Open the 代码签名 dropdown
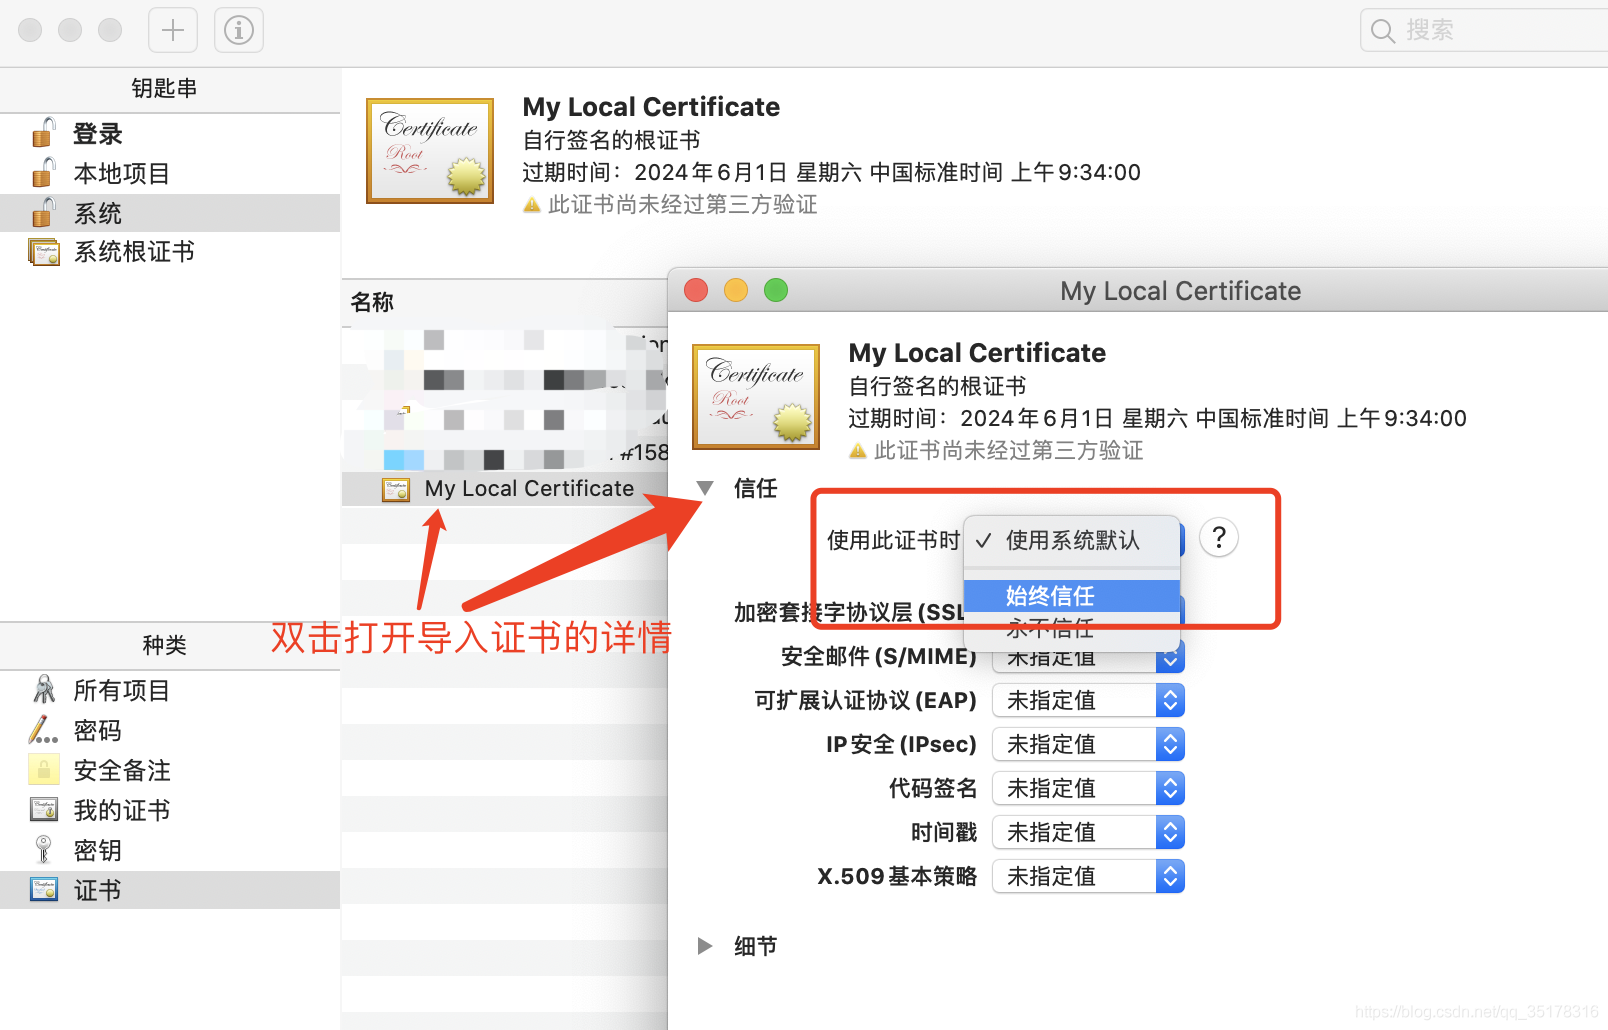The width and height of the screenshot is (1608, 1030). [1088, 789]
